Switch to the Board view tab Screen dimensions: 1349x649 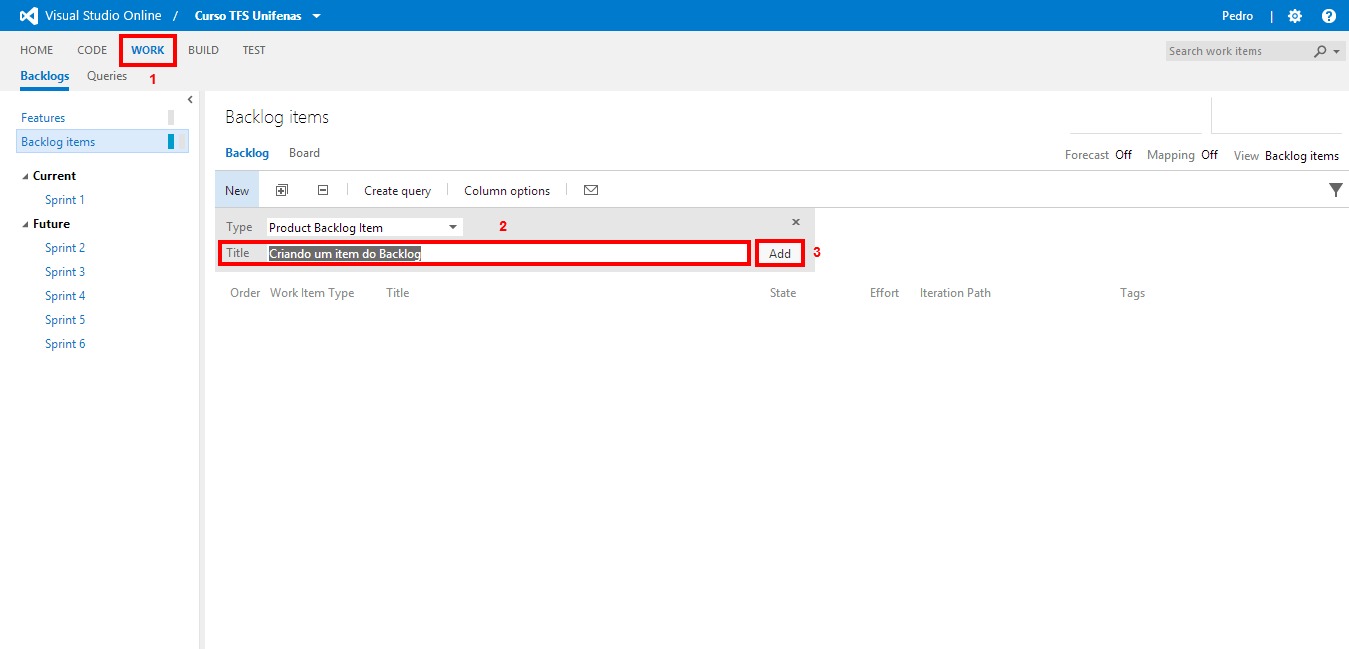pos(304,153)
